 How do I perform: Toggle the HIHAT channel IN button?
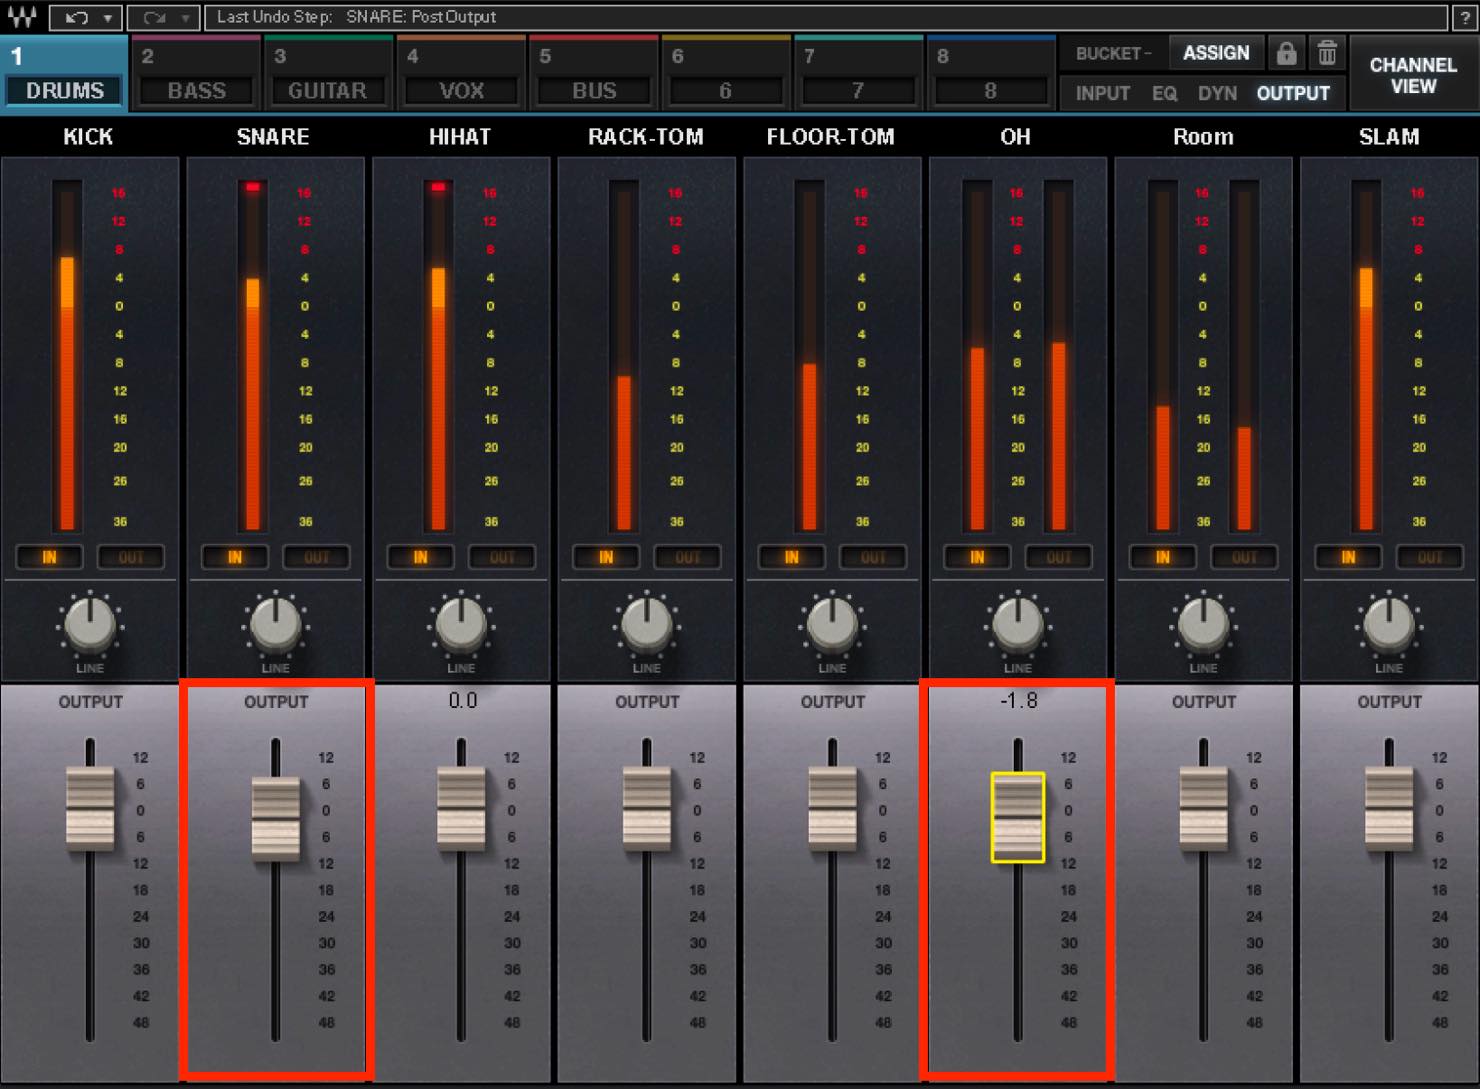tap(420, 557)
